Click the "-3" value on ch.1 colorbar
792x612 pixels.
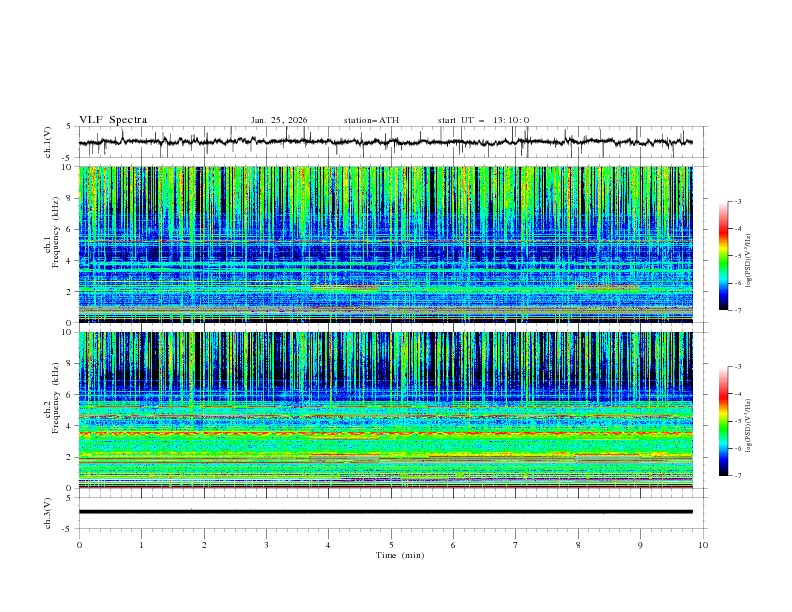737,201
